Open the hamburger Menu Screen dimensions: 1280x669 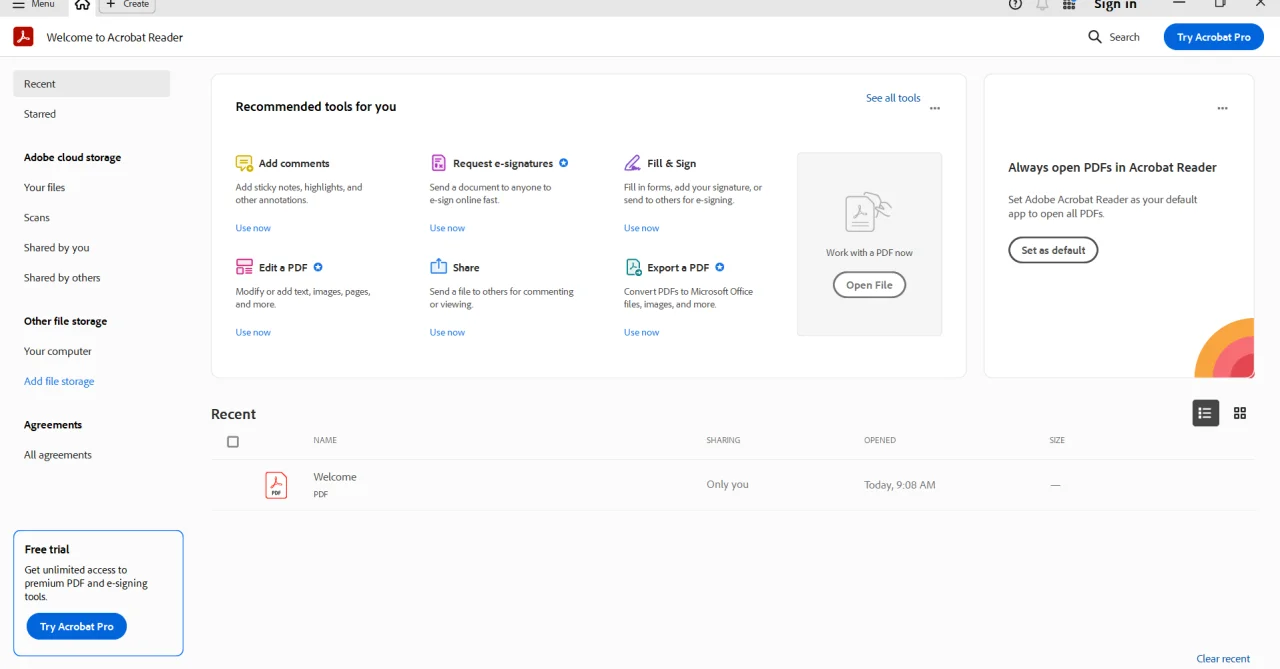[33, 5]
